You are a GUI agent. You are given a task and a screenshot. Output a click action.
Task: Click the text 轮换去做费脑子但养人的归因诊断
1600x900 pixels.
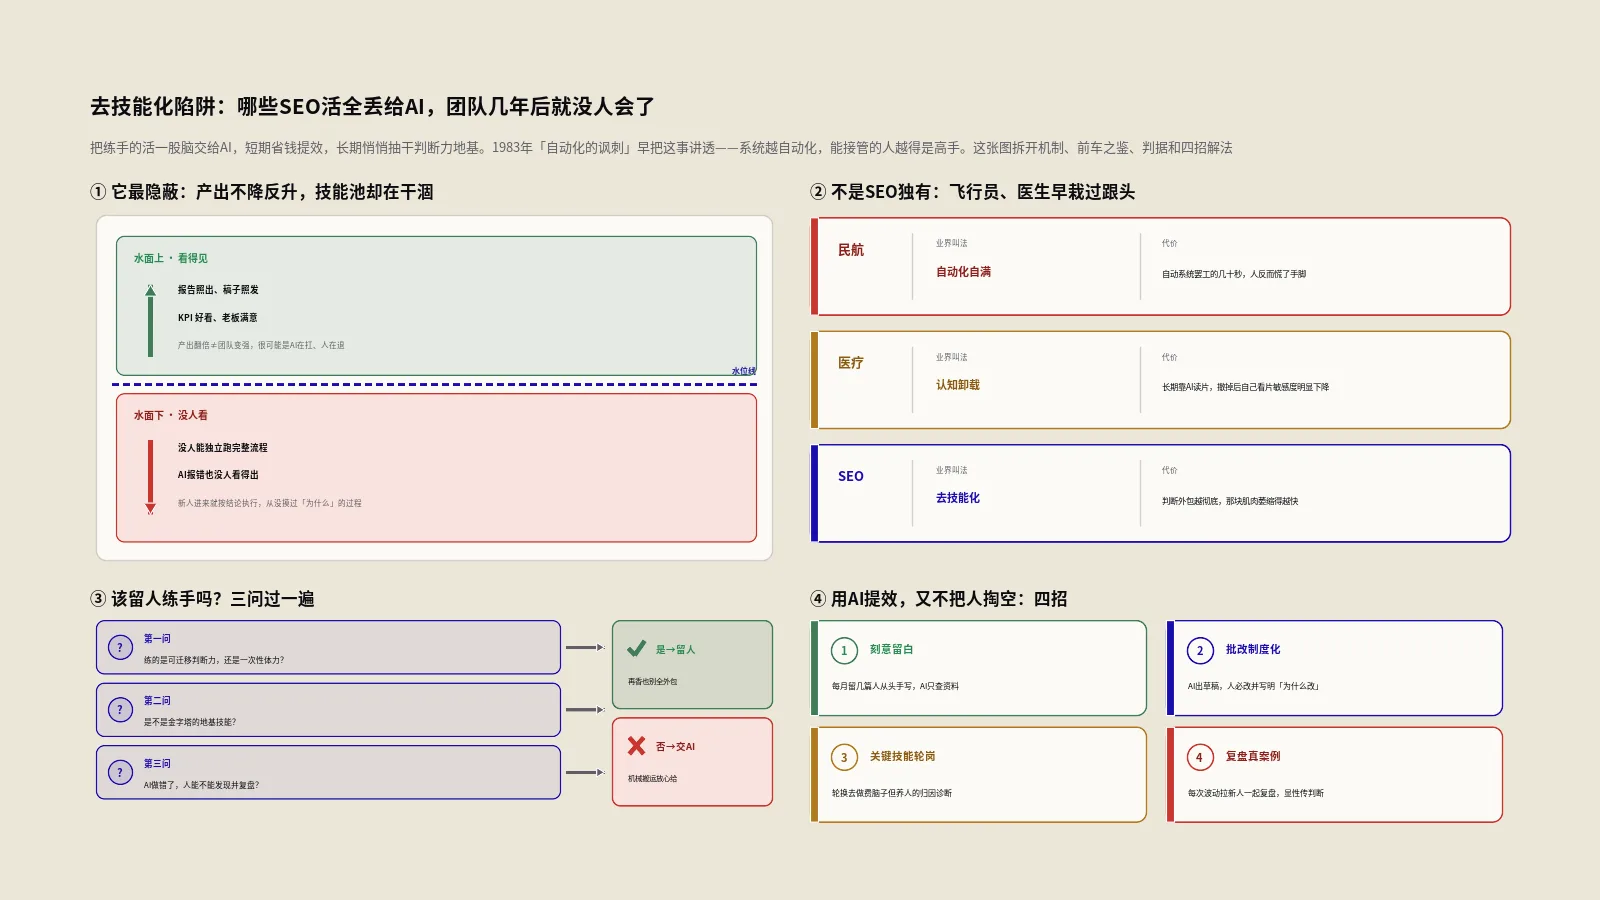[x=892, y=793]
